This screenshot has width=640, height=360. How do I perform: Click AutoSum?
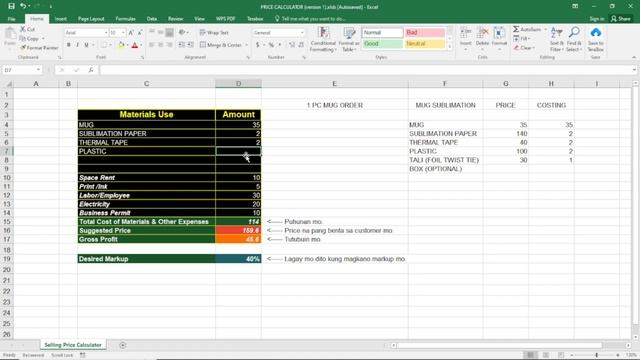click(527, 29)
